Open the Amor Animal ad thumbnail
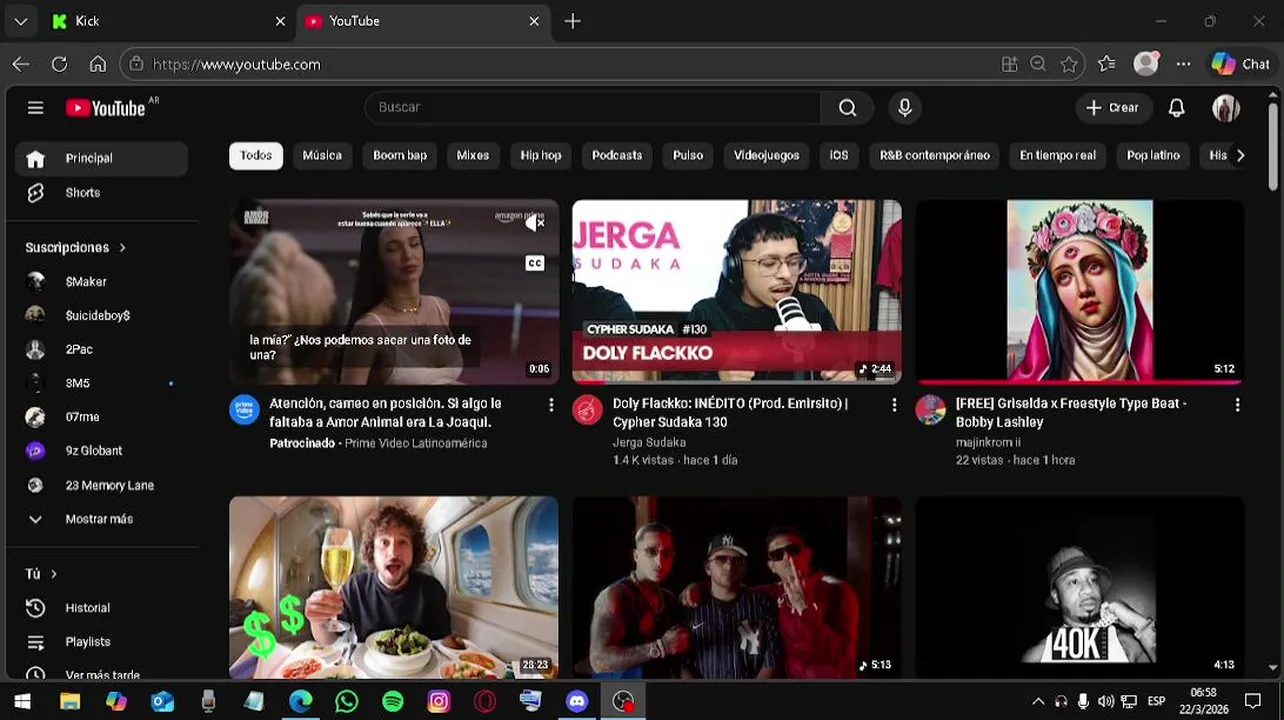Image resolution: width=1284 pixels, height=720 pixels. pos(394,292)
